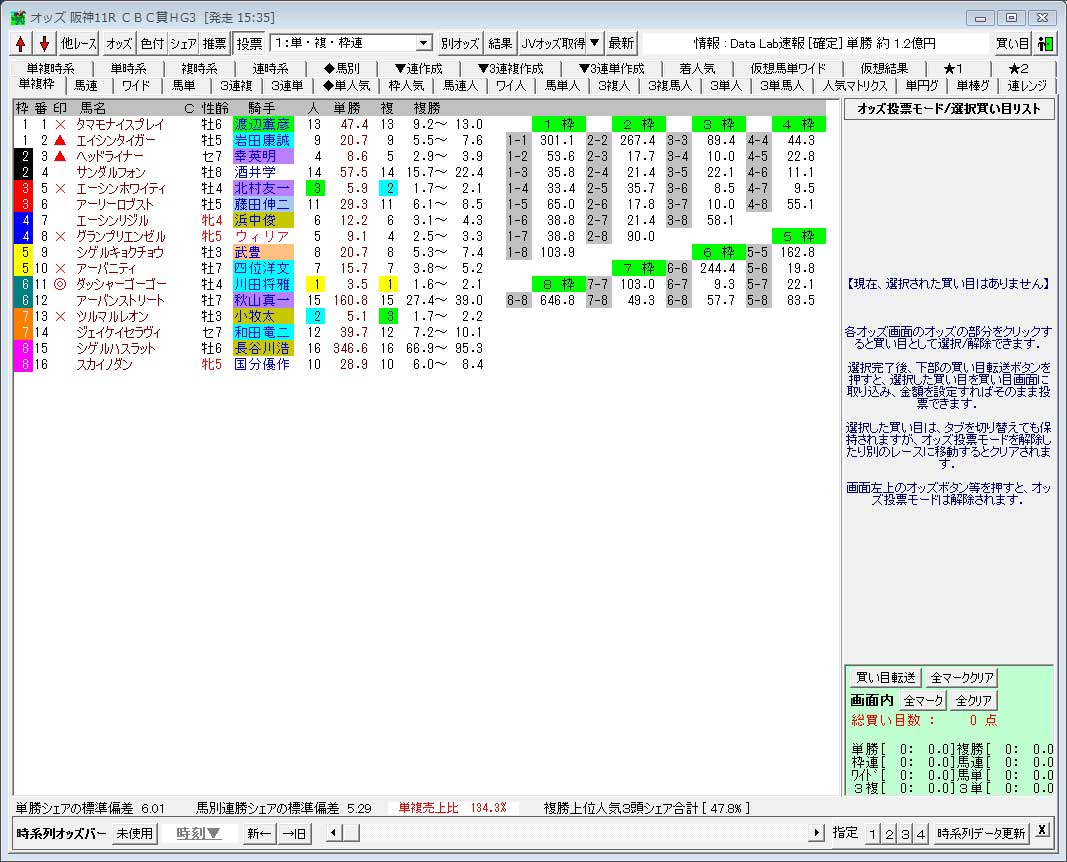Click the time-series odds scrollbar track
Image resolution: width=1067 pixels, height=862 pixels.
(x=580, y=833)
